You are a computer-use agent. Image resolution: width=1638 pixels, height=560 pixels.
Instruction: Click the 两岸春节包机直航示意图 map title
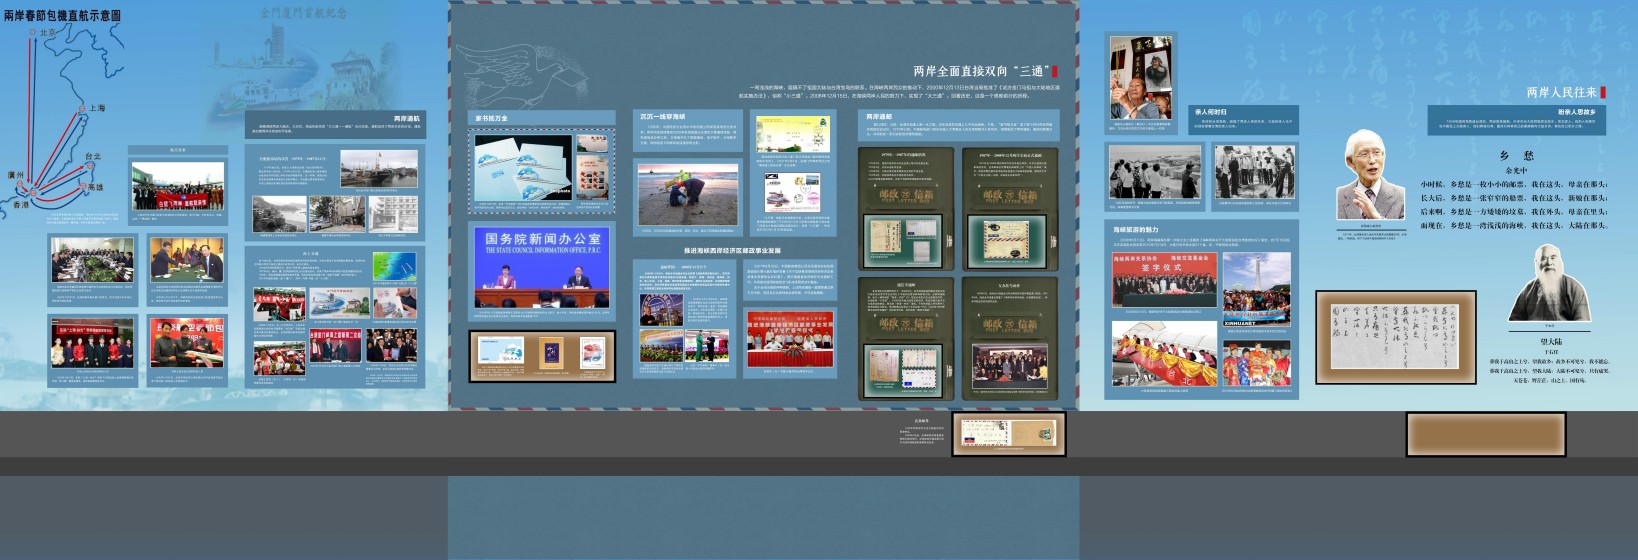coord(62,16)
